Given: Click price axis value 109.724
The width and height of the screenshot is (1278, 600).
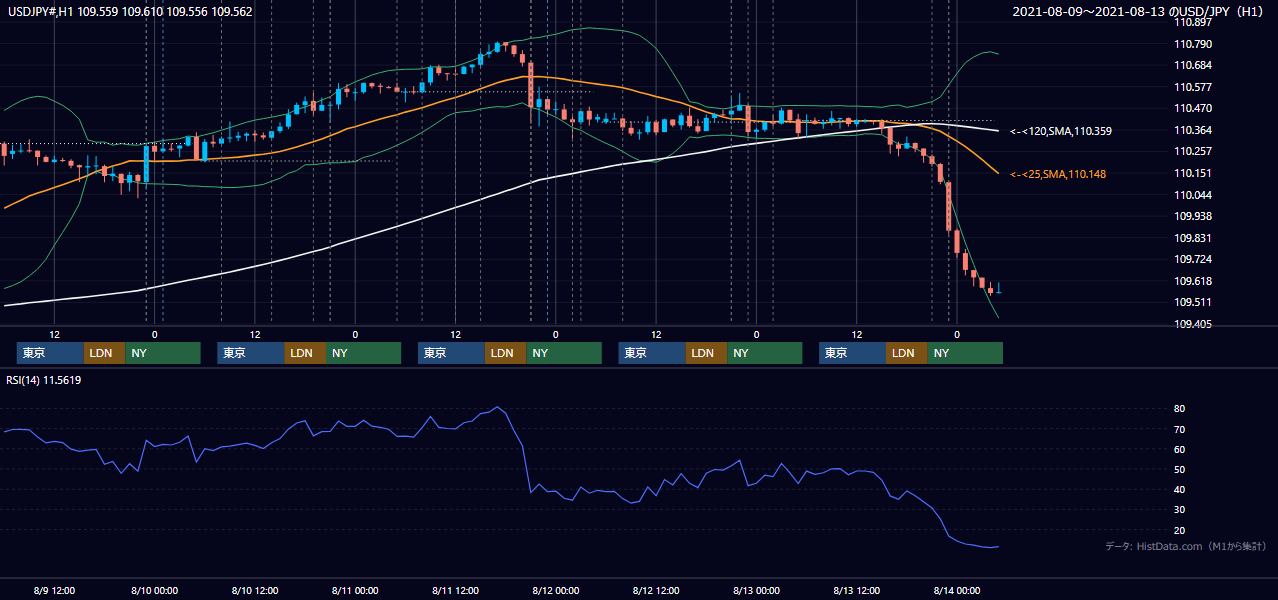Looking at the screenshot, I should click(x=1191, y=259).
